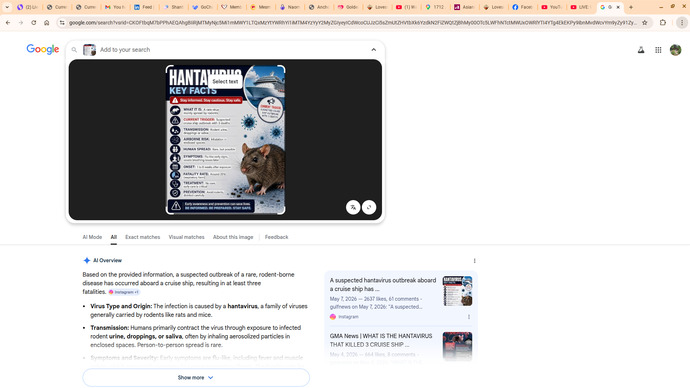Open the tab search dropdown arrow
Image resolution: width=690 pixels, height=388 pixels.
coord(7,7)
